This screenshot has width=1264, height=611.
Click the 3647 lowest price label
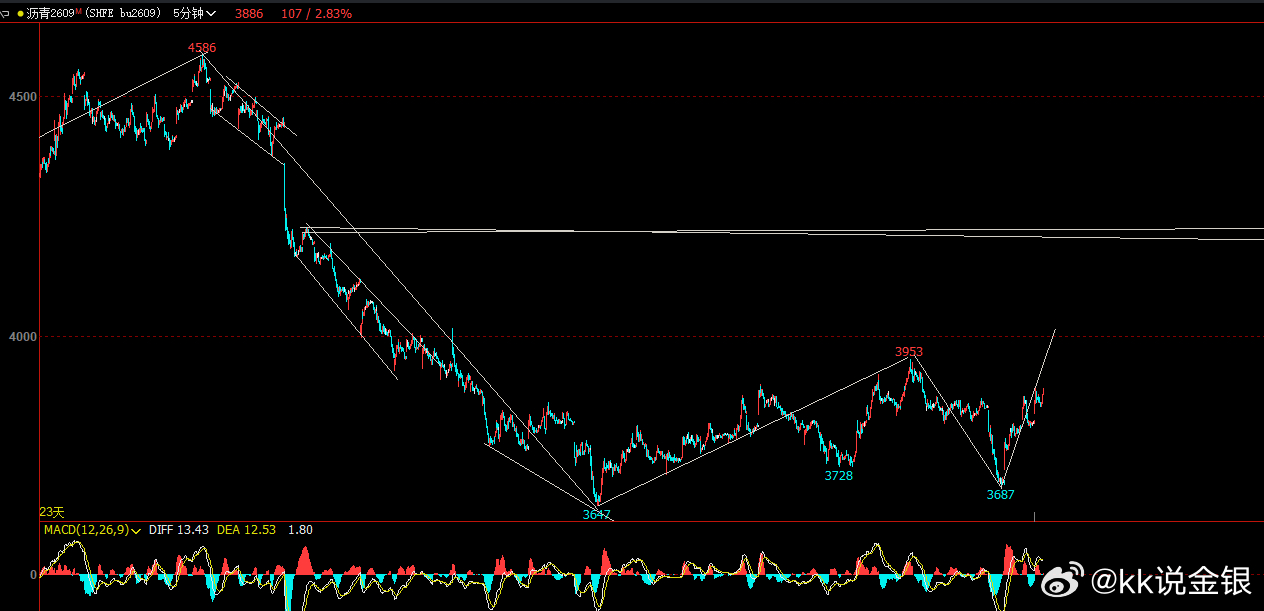pos(597,514)
